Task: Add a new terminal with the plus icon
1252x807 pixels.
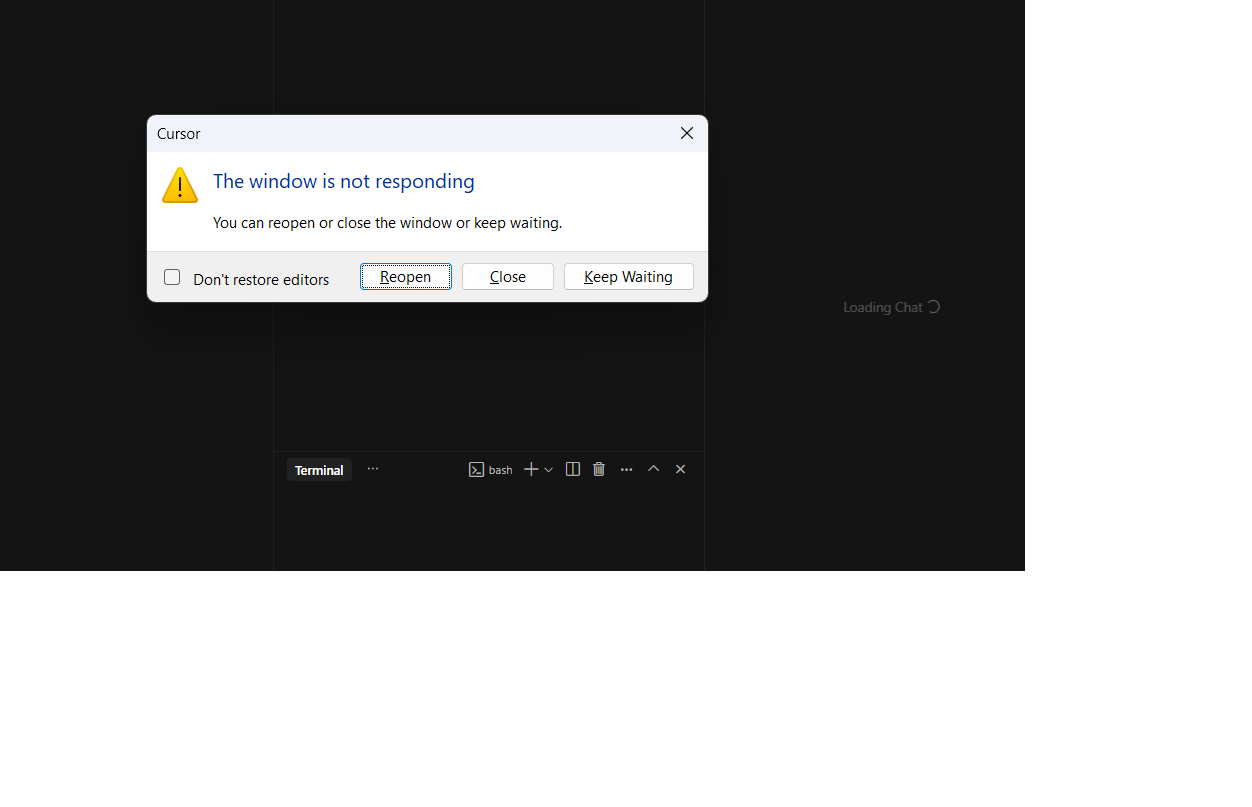Action: point(531,469)
